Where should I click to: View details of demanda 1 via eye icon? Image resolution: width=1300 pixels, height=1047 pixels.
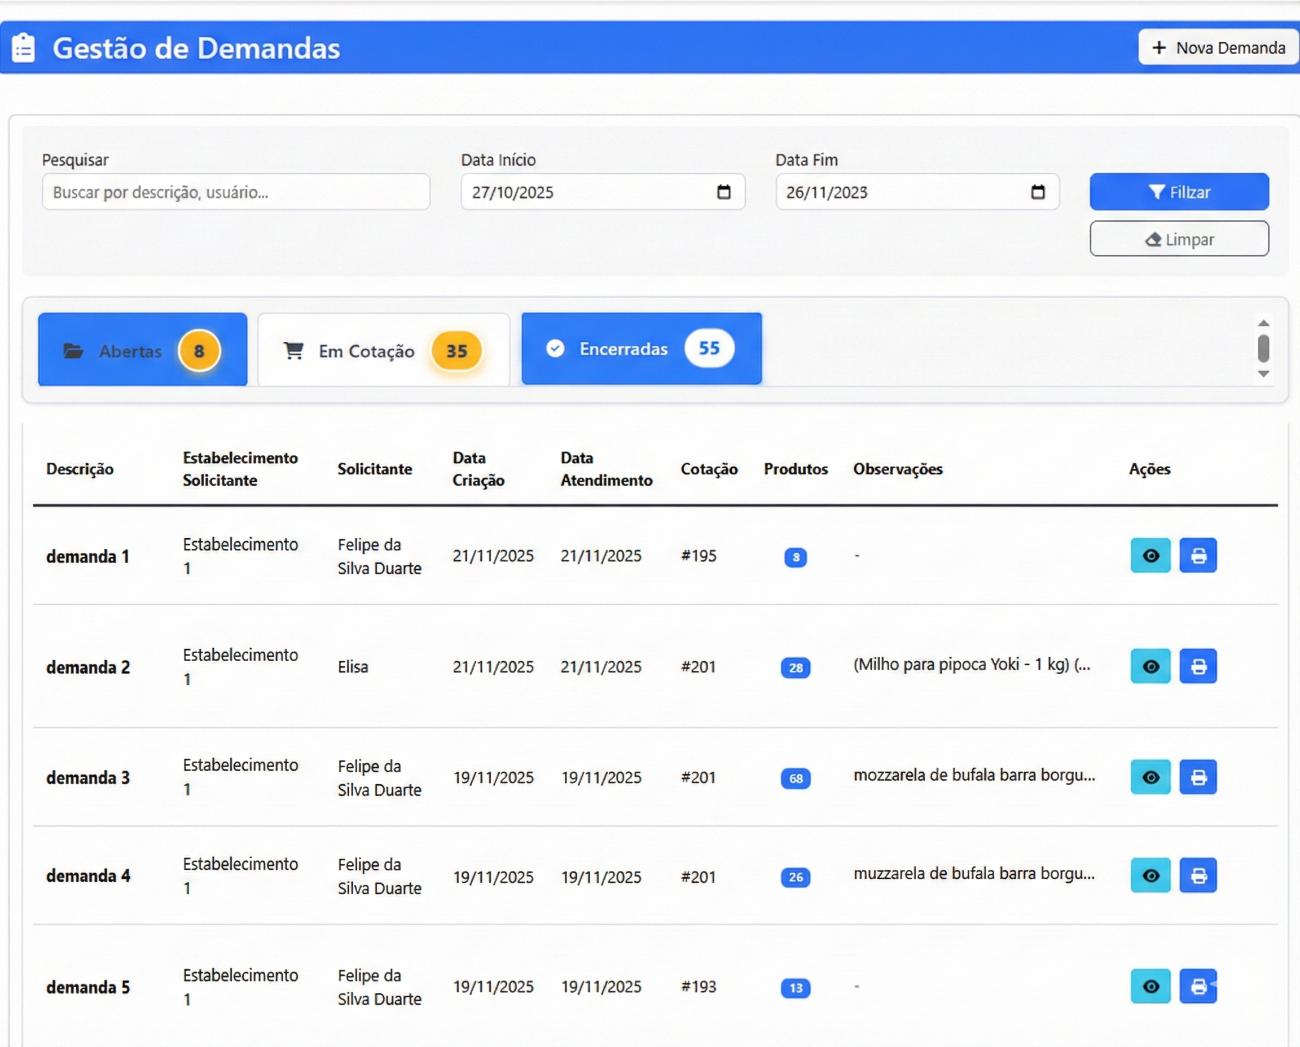(1150, 556)
